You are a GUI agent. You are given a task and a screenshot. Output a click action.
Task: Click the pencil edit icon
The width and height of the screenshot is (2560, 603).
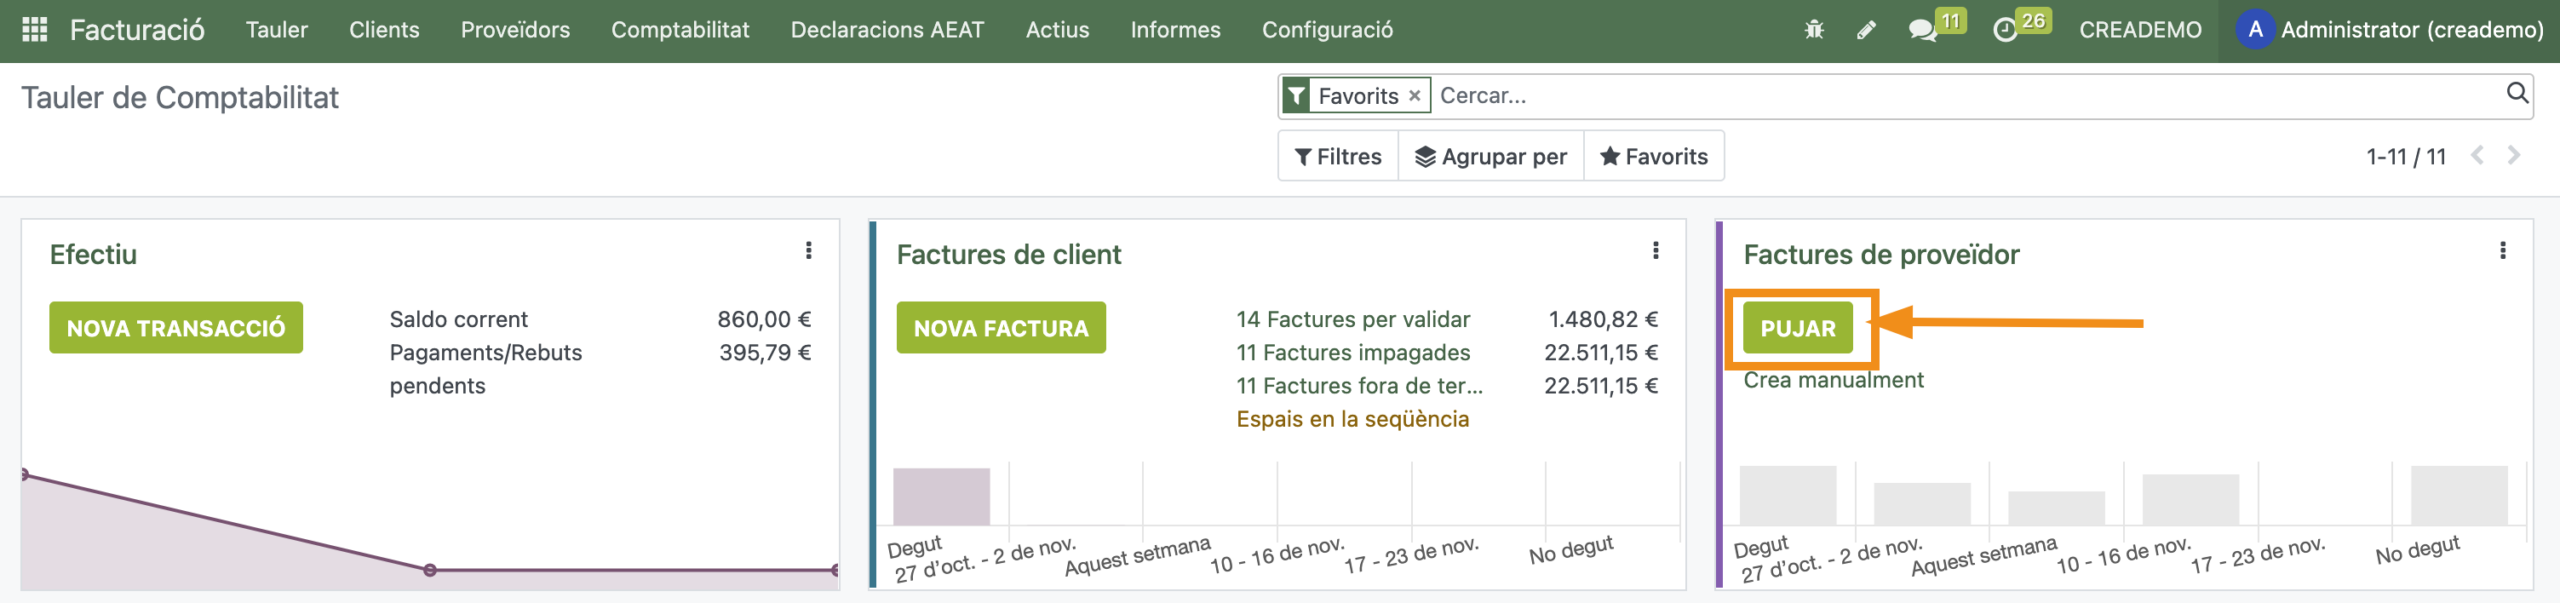[x=1866, y=30]
